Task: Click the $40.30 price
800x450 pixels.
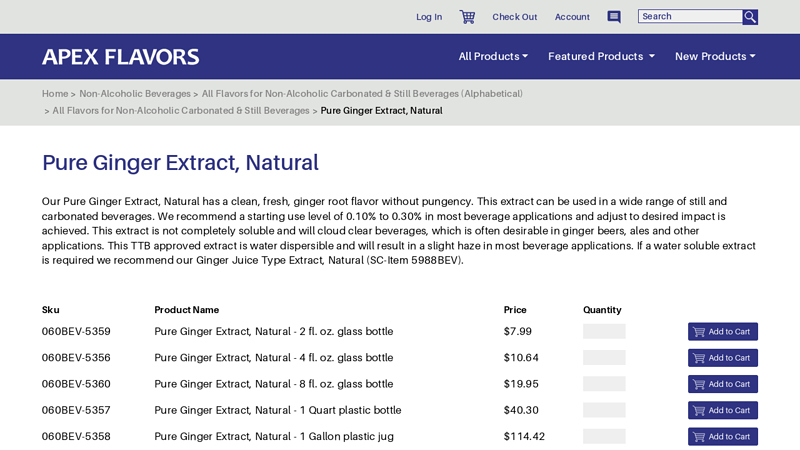Action: tap(521, 410)
